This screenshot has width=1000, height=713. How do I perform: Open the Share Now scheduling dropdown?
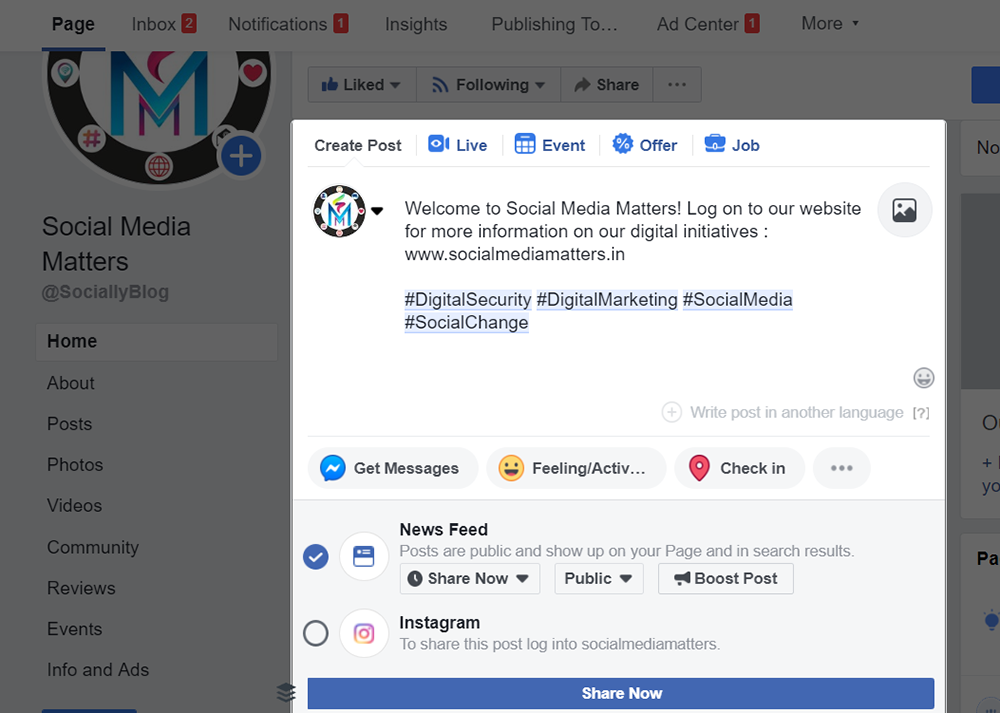(469, 578)
